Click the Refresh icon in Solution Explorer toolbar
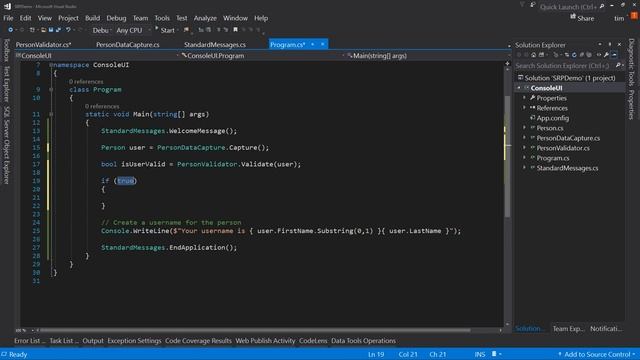640x360 pixels. 574,55
